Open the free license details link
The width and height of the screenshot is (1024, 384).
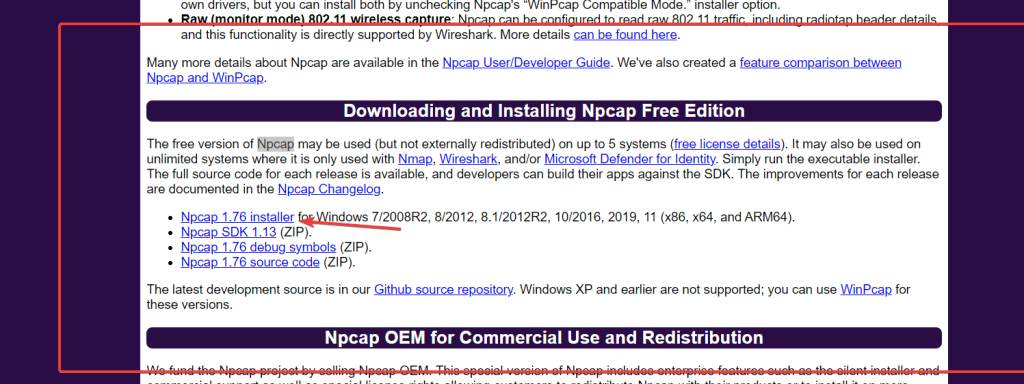coord(727,144)
